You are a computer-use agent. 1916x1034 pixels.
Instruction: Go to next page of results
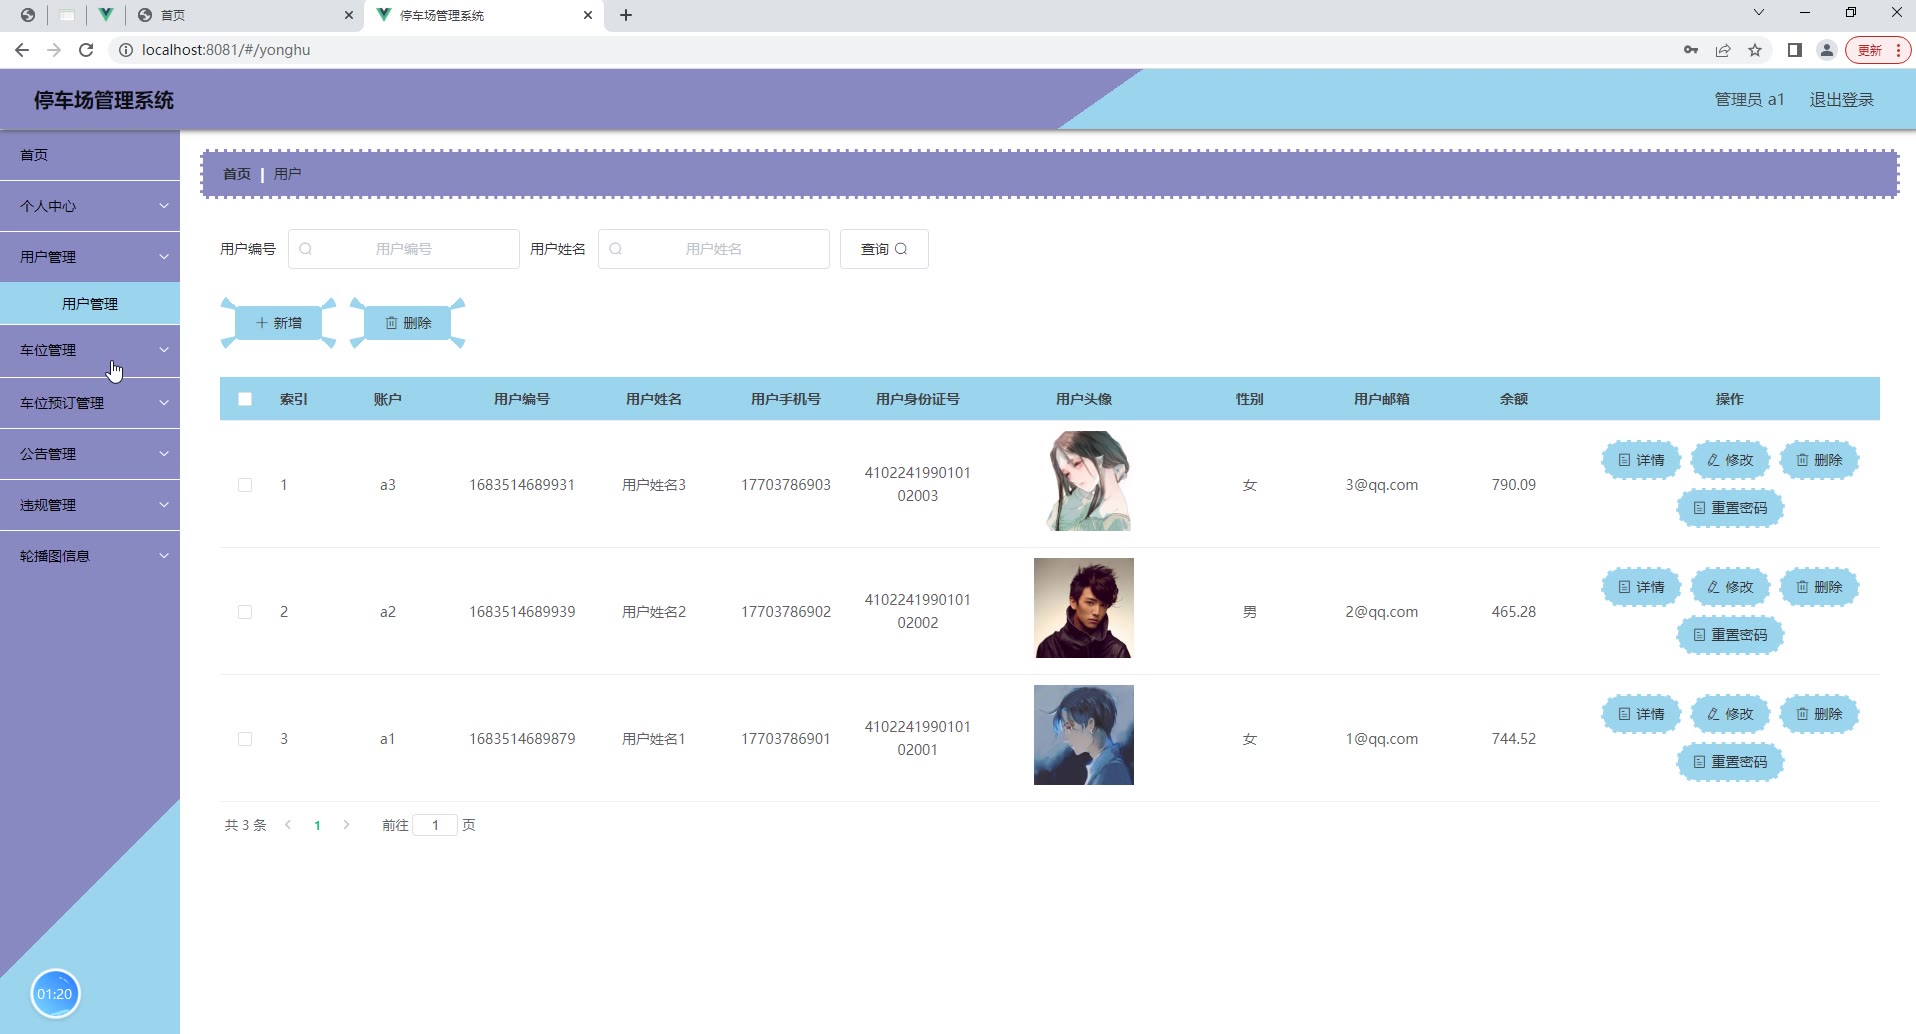[x=346, y=825]
